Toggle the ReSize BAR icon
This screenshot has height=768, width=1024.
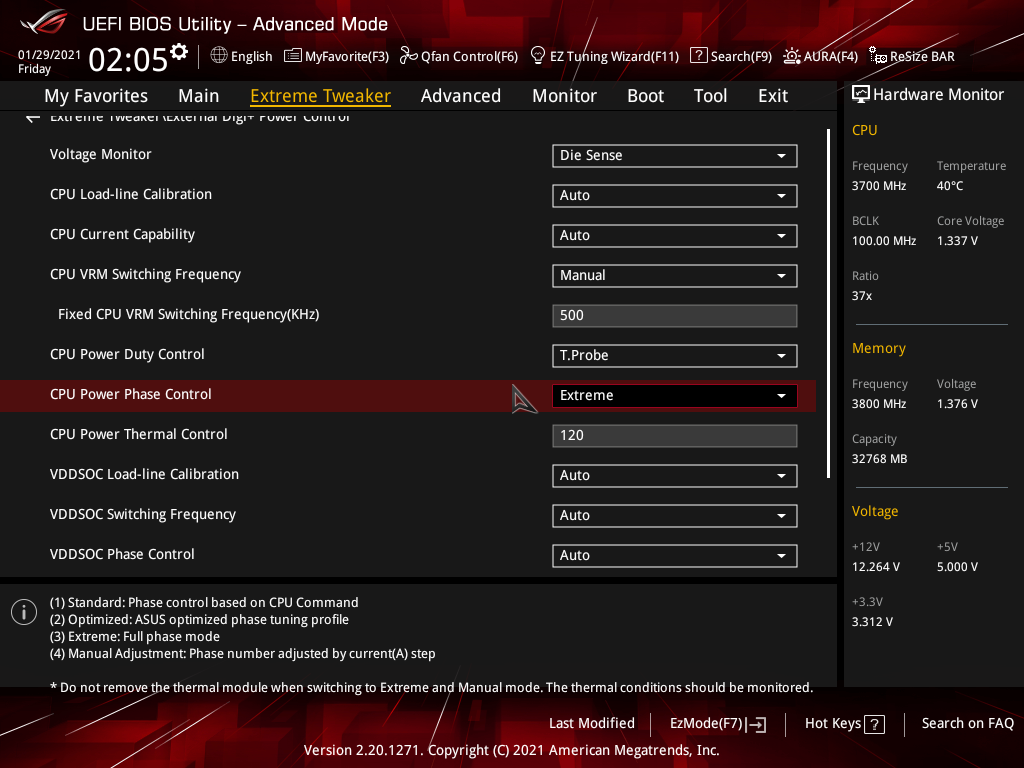pyautogui.click(x=878, y=56)
